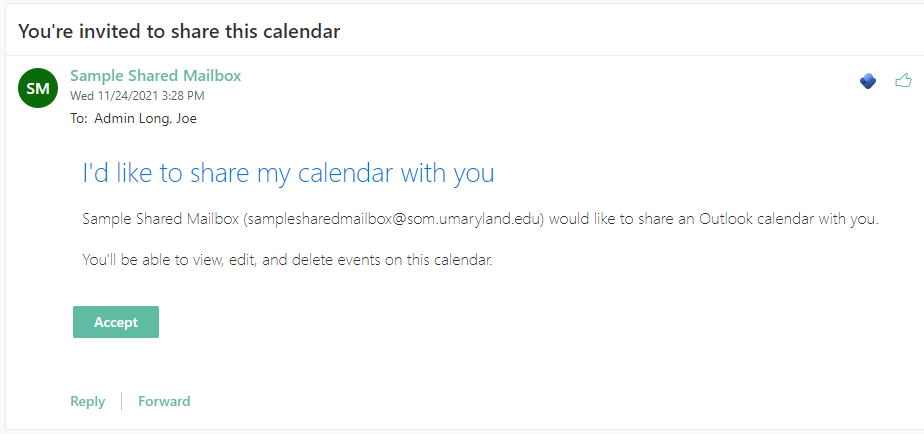Screen dimensions: 924x434
Task: Click the Reply link
Action: (87, 401)
